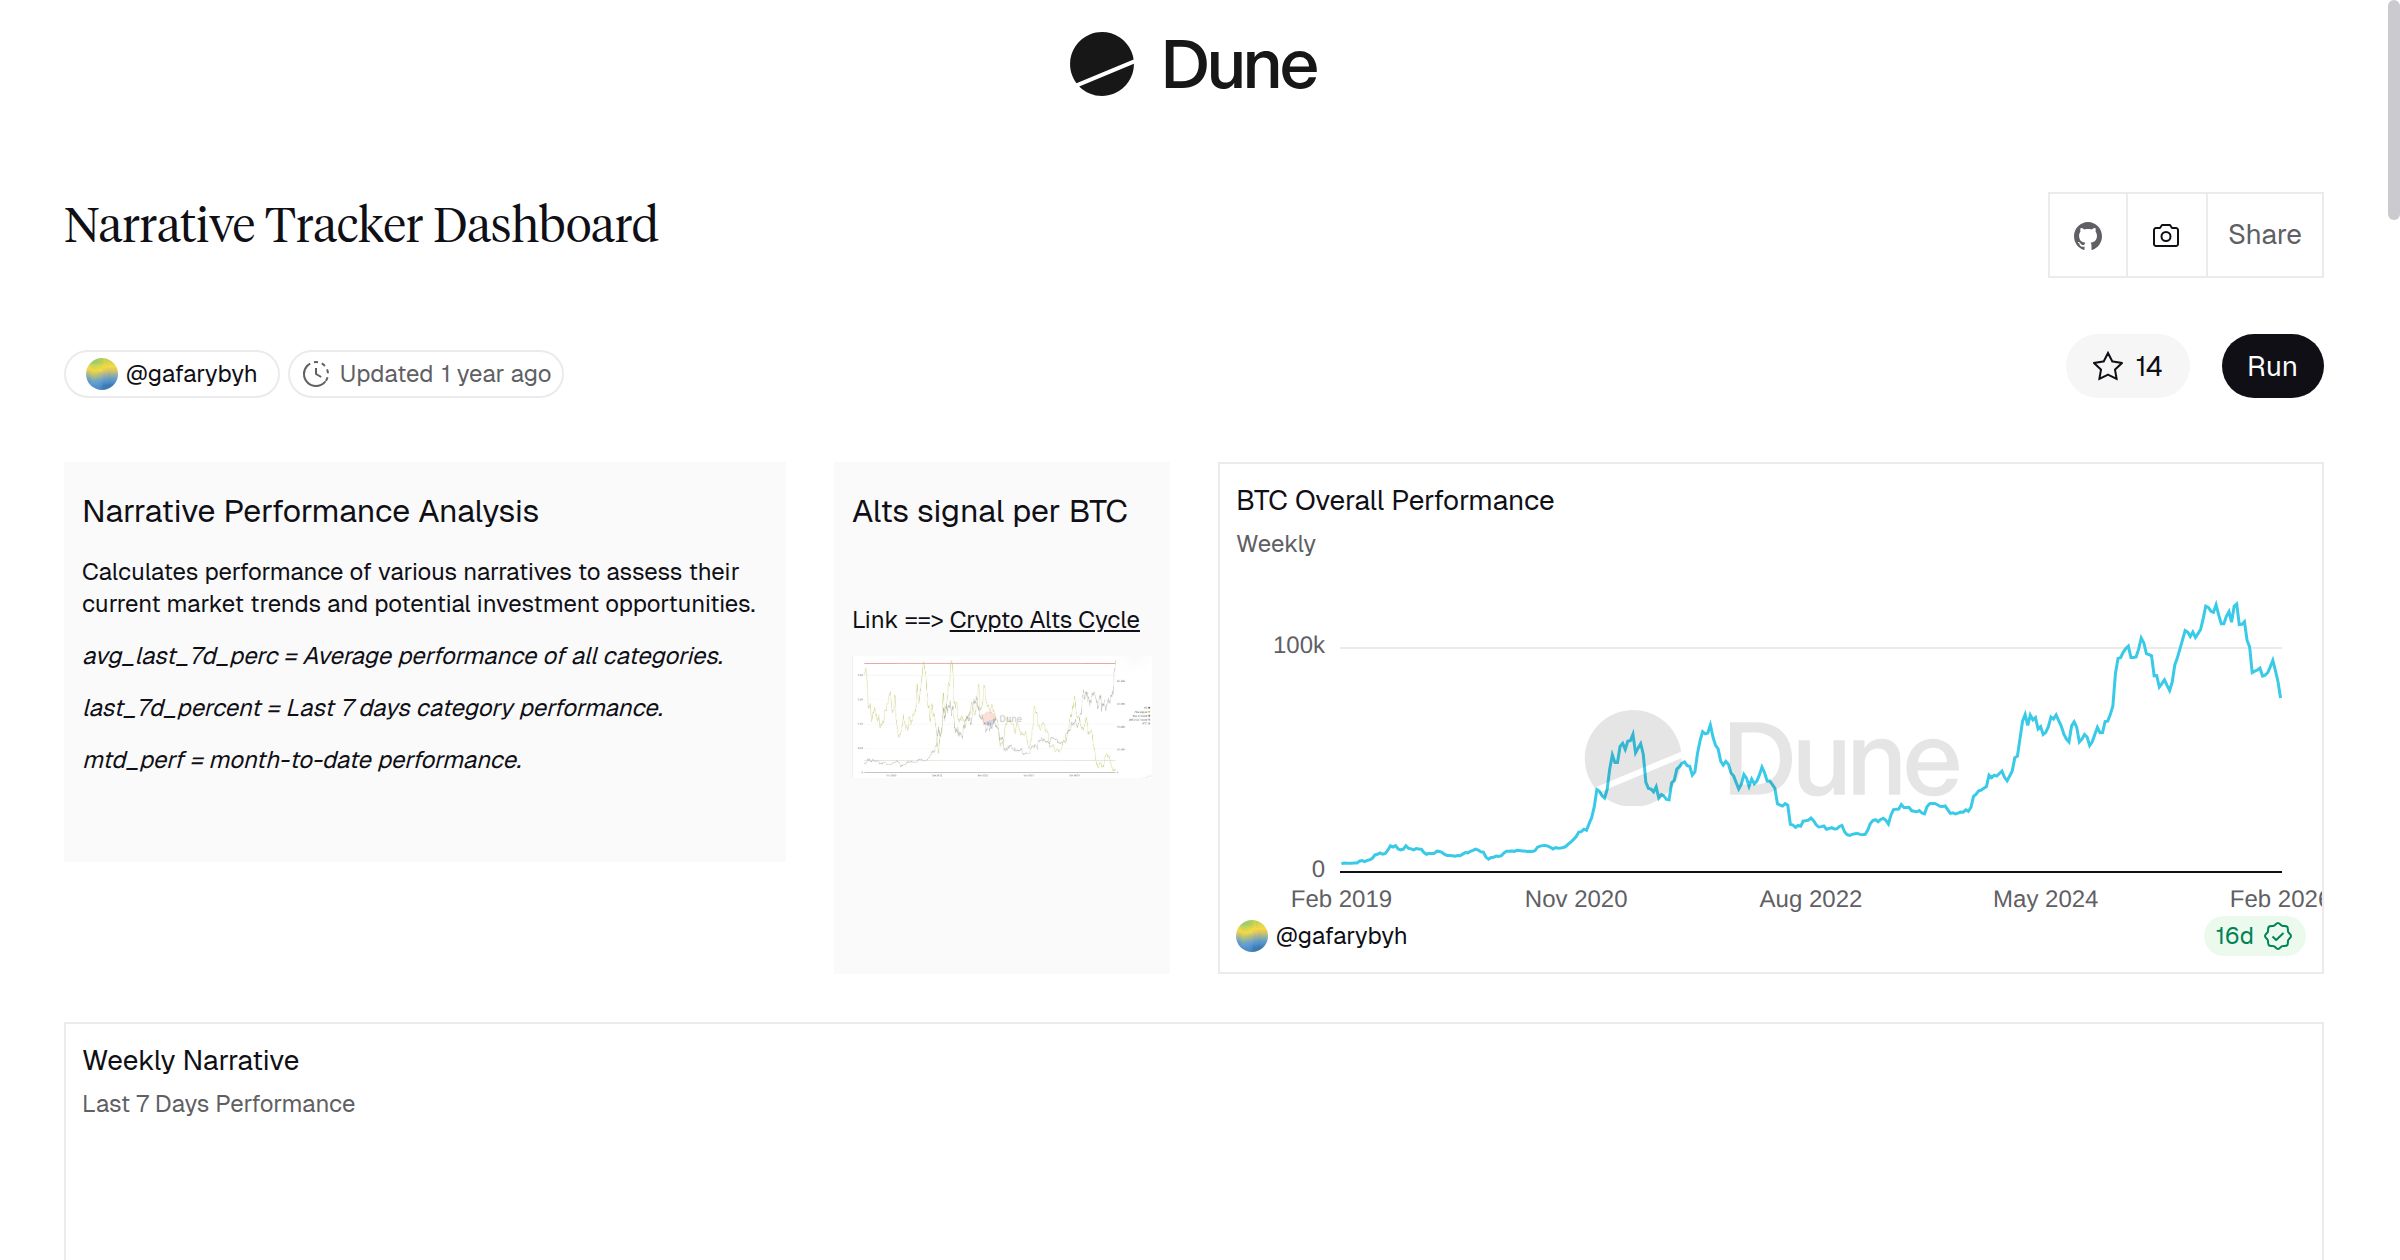Open the Crypto Alts Cycle link

coord(1044,620)
